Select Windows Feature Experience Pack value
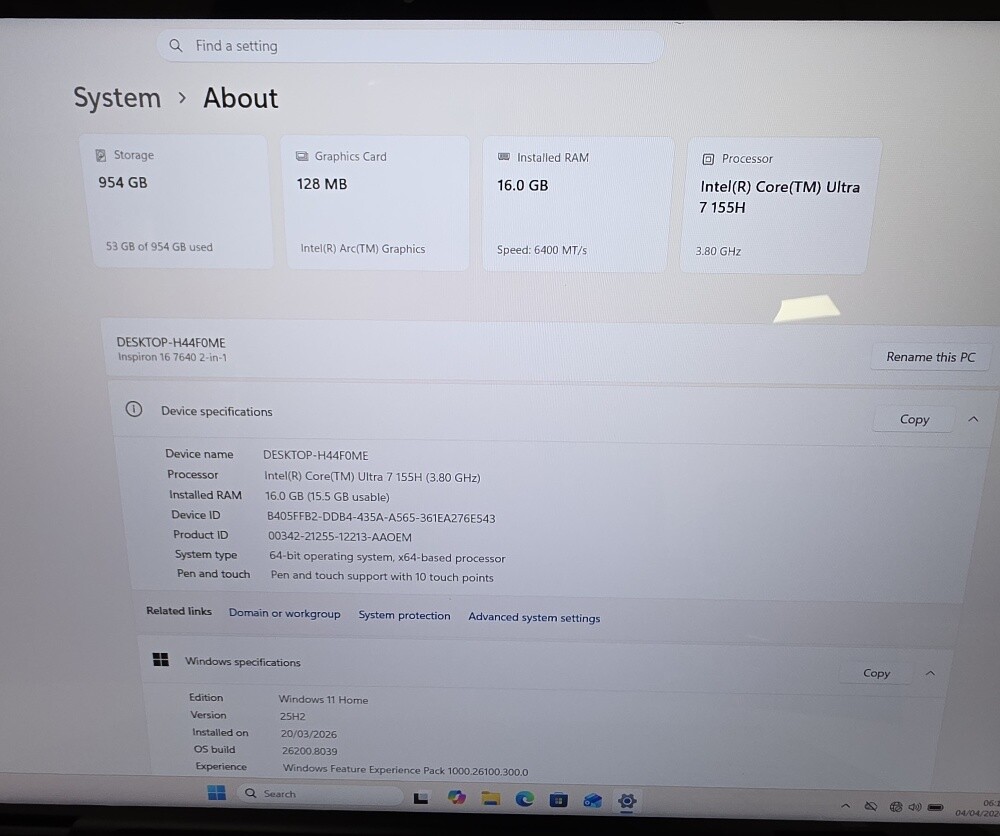 (x=406, y=770)
